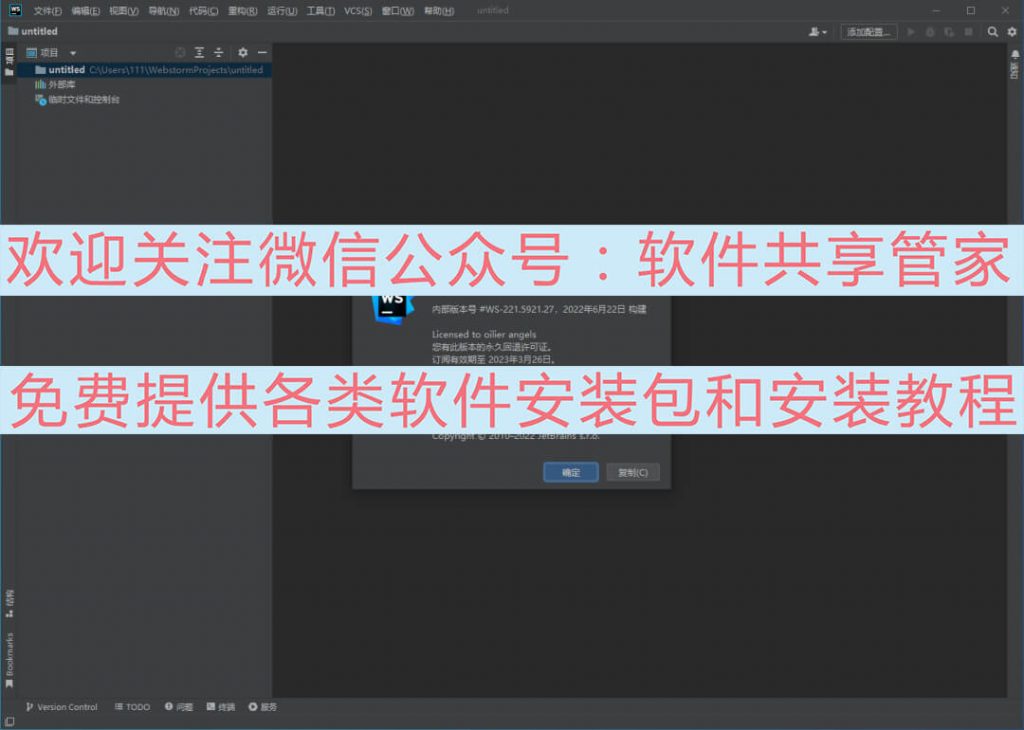Click the WebStorm app icon in title bar
Viewport: 1024px width, 730px height.
15,10
